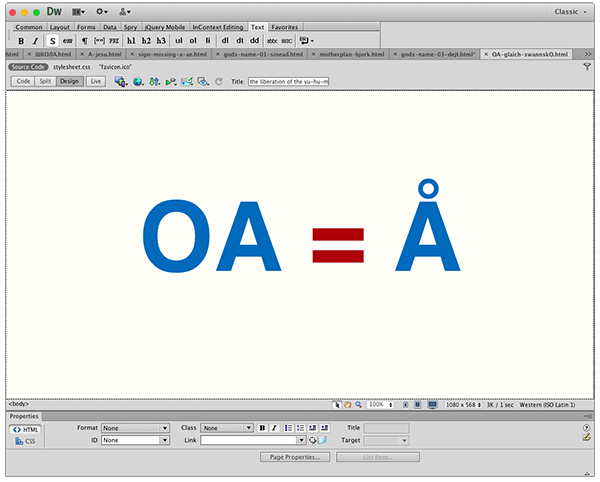The width and height of the screenshot is (600, 482).
Task: Open window size 1080 x 568 dropdown
Action: tap(463, 405)
